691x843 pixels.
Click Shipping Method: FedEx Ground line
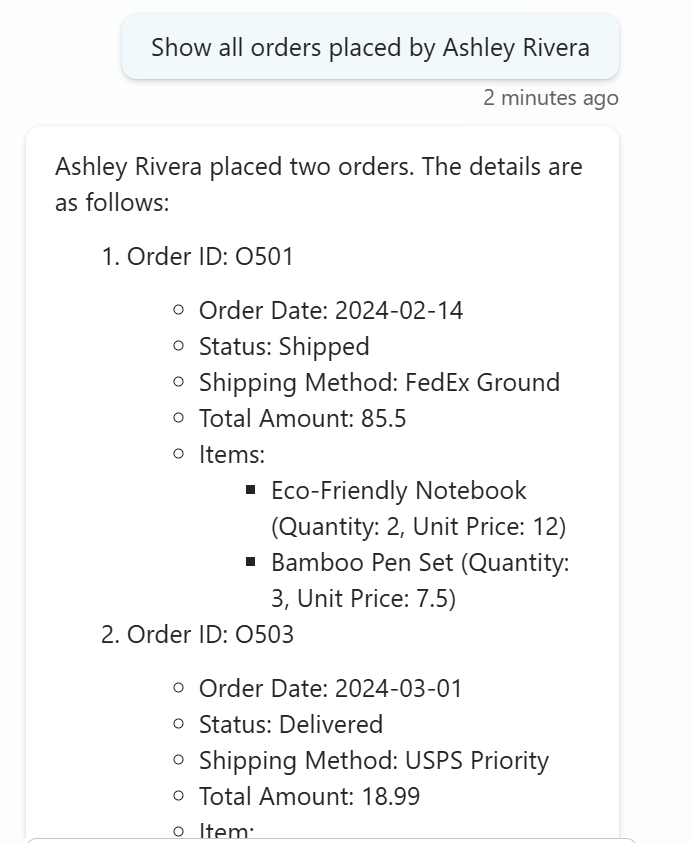tap(379, 382)
